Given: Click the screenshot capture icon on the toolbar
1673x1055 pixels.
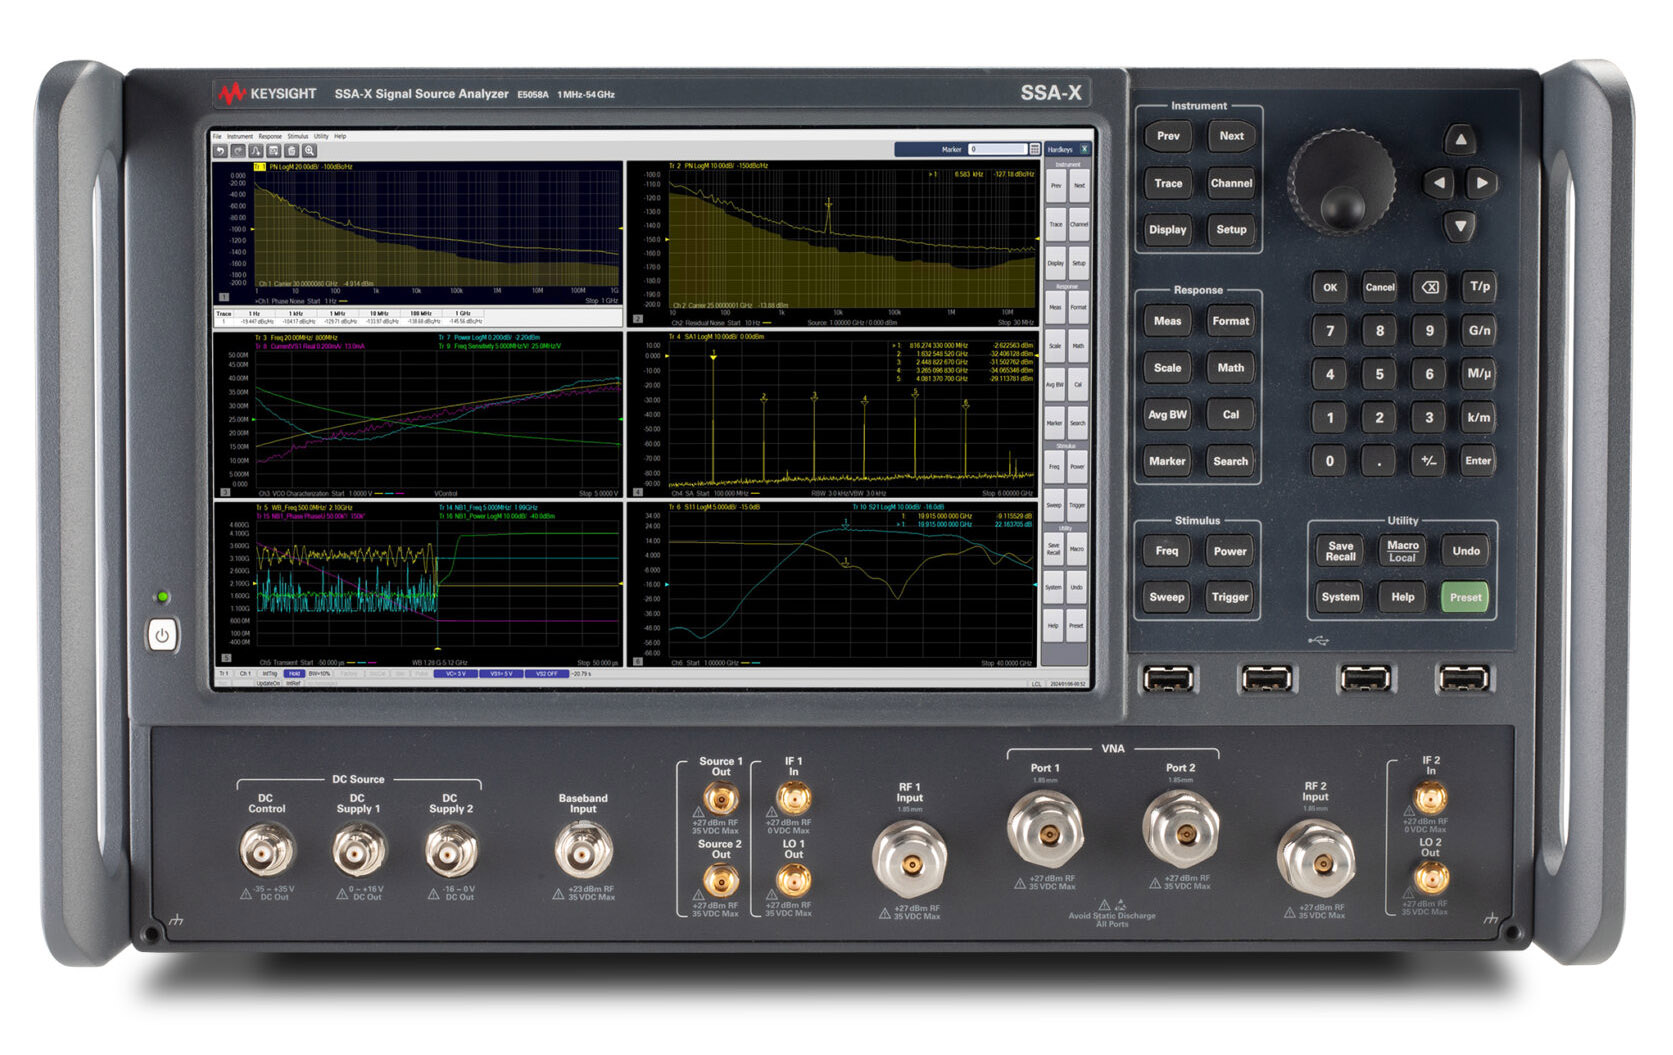Looking at the screenshot, I should point(273,155).
